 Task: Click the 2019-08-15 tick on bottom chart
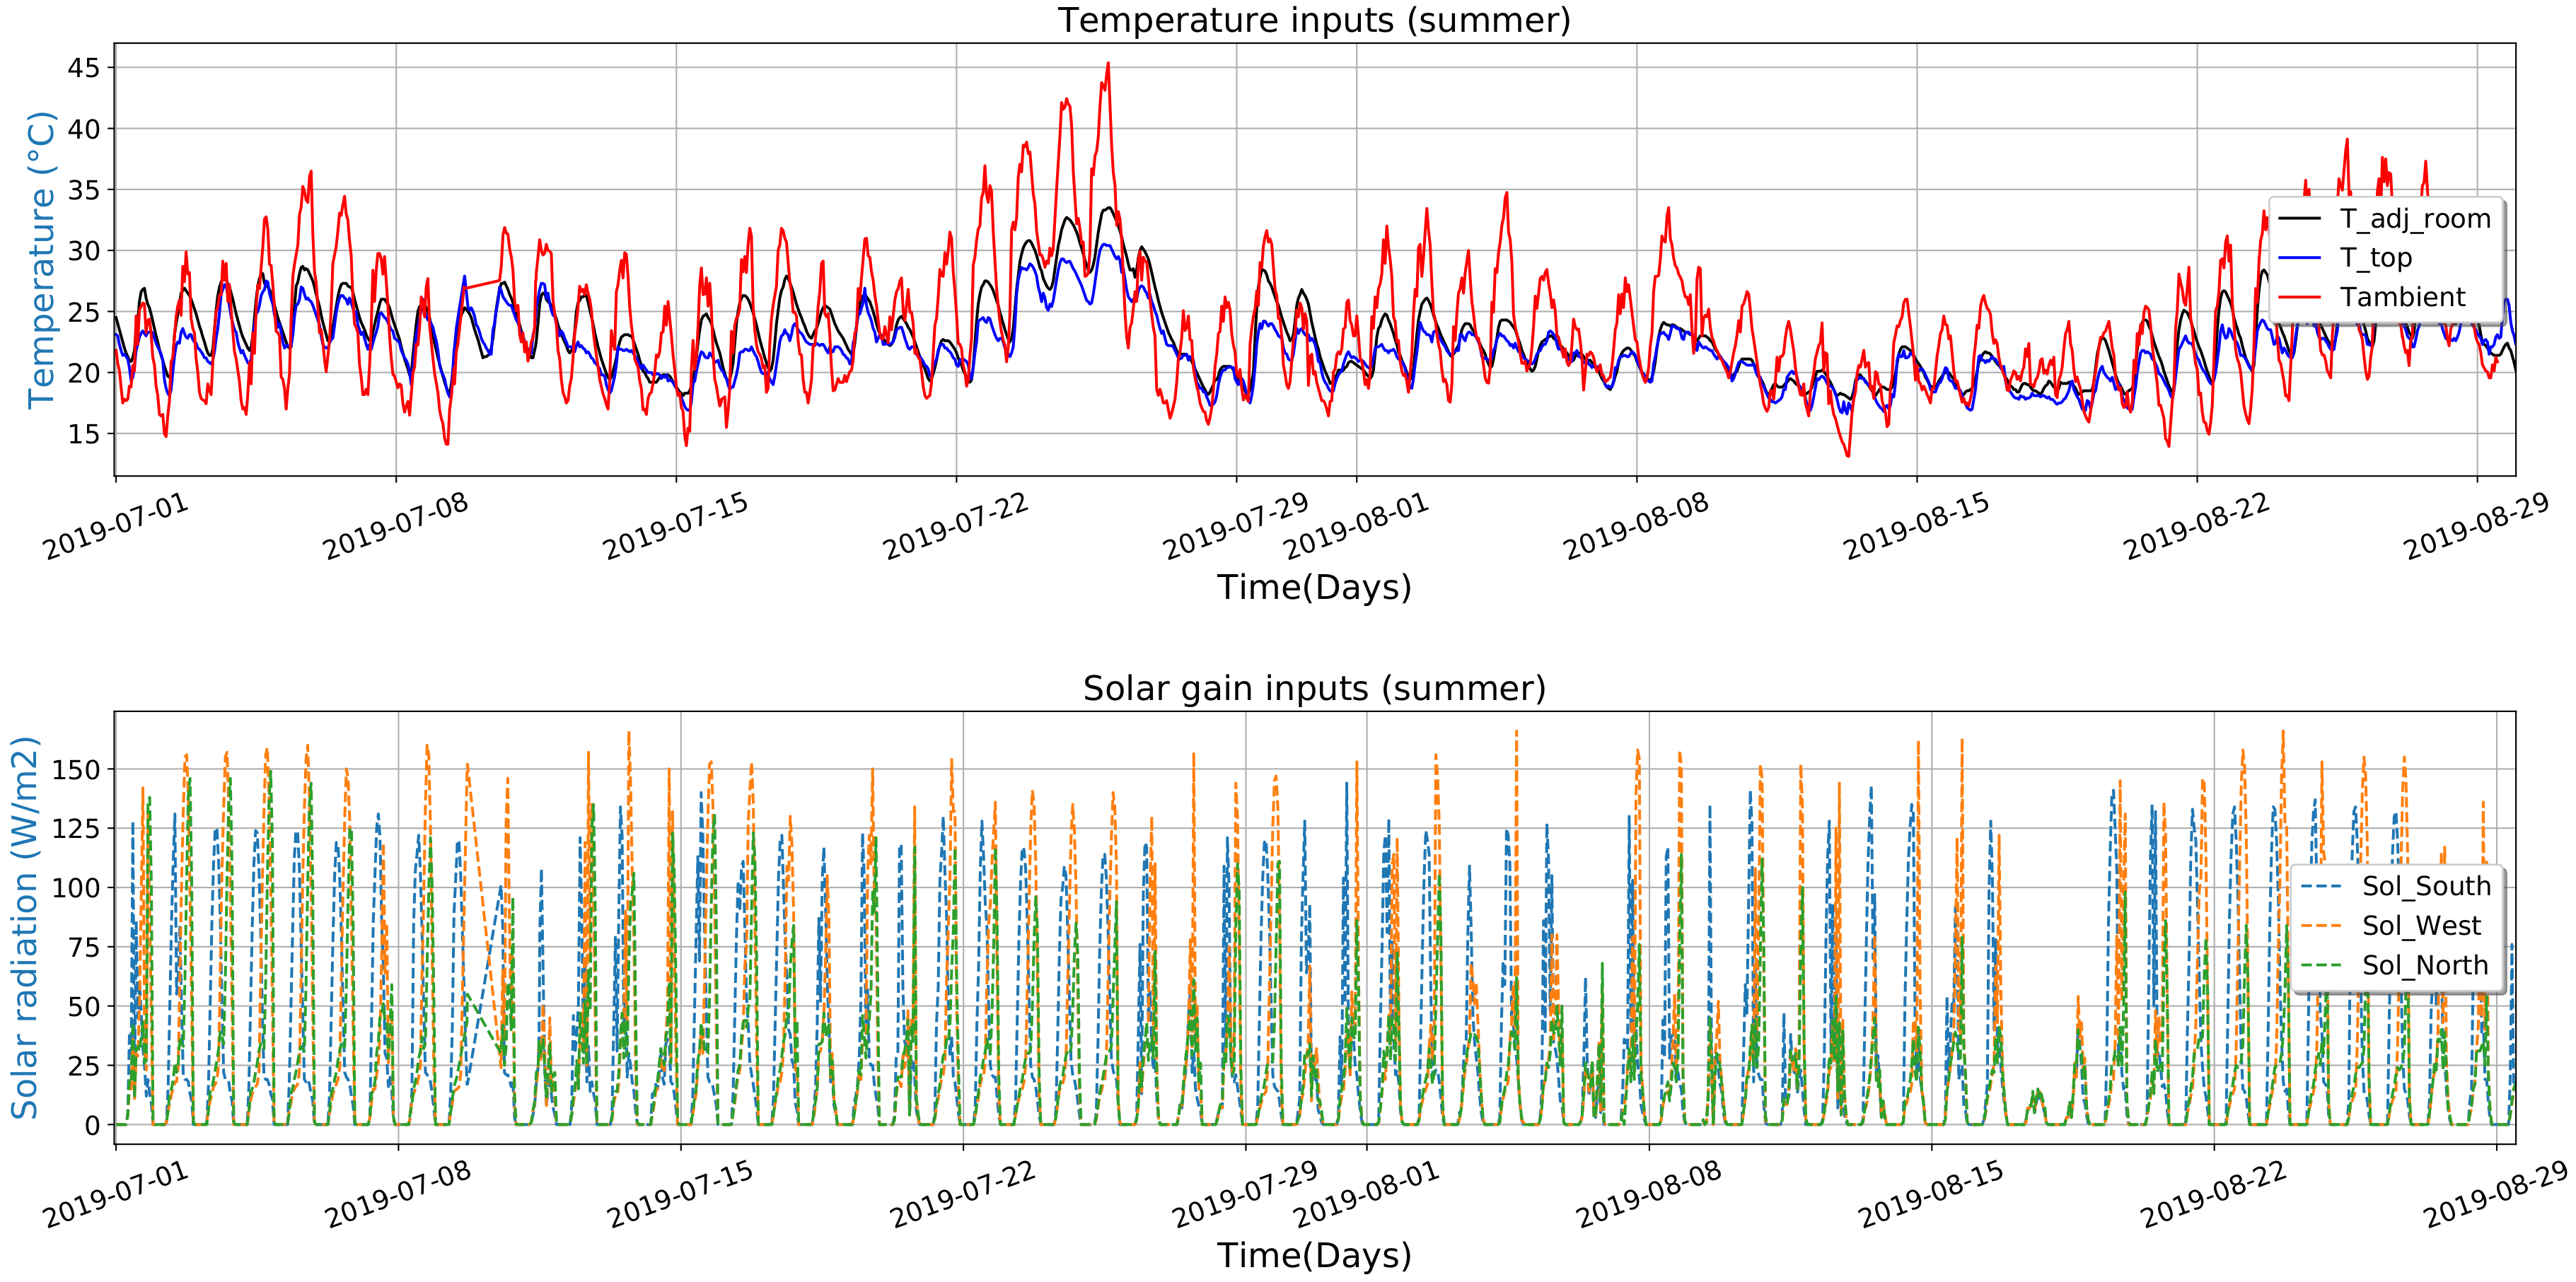[x=1931, y=1195]
